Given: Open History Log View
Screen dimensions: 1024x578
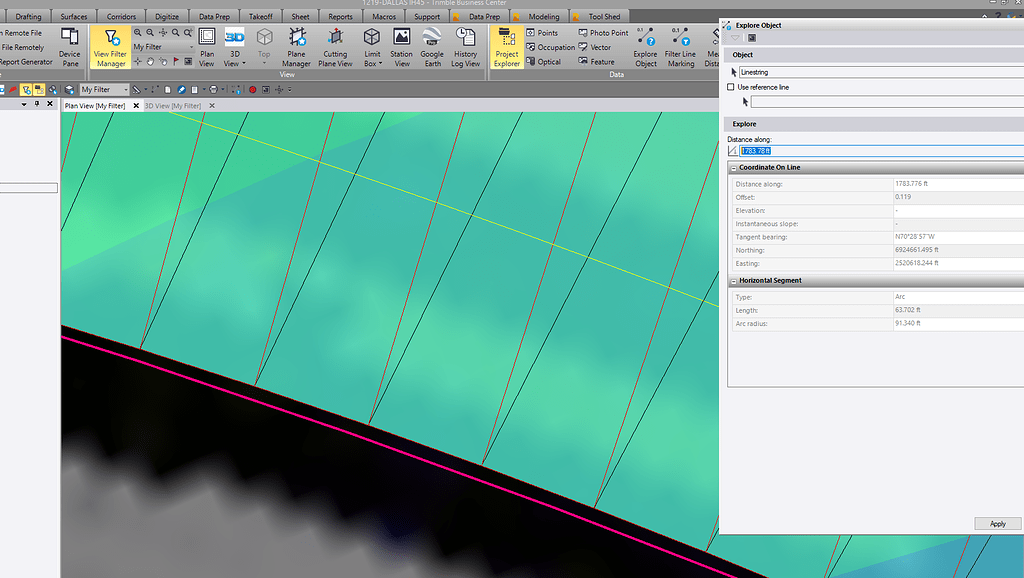Looking at the screenshot, I should pyautogui.click(x=465, y=47).
